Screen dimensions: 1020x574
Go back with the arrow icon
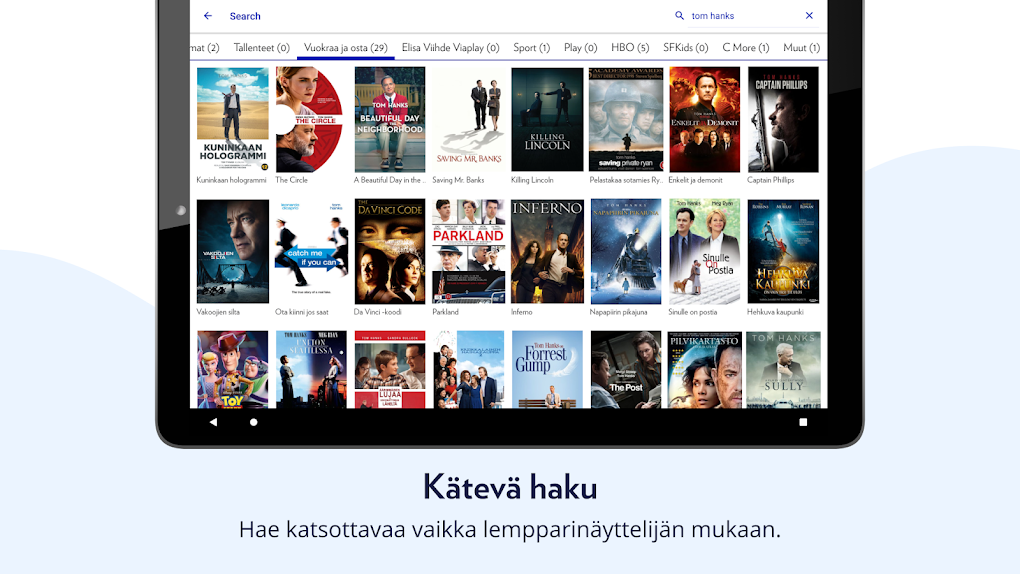208,16
